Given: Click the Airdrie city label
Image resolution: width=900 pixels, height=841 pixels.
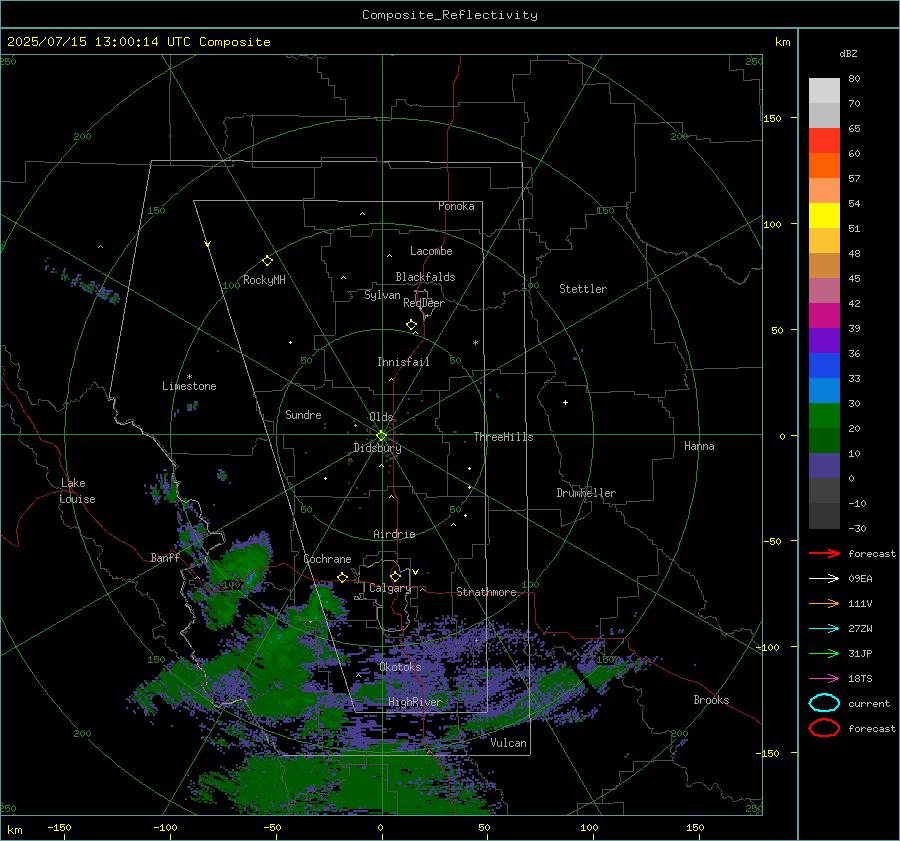Looking at the screenshot, I should pos(394,534).
